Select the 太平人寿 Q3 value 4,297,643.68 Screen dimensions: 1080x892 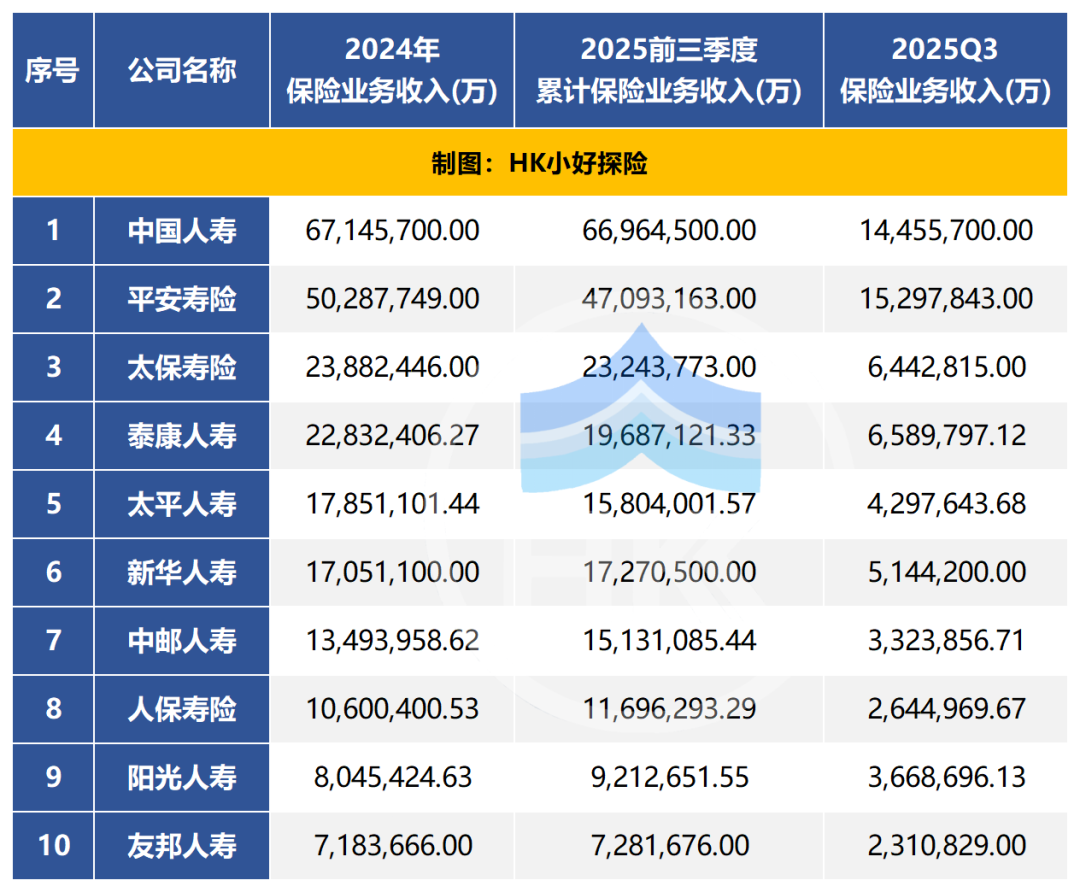click(945, 504)
